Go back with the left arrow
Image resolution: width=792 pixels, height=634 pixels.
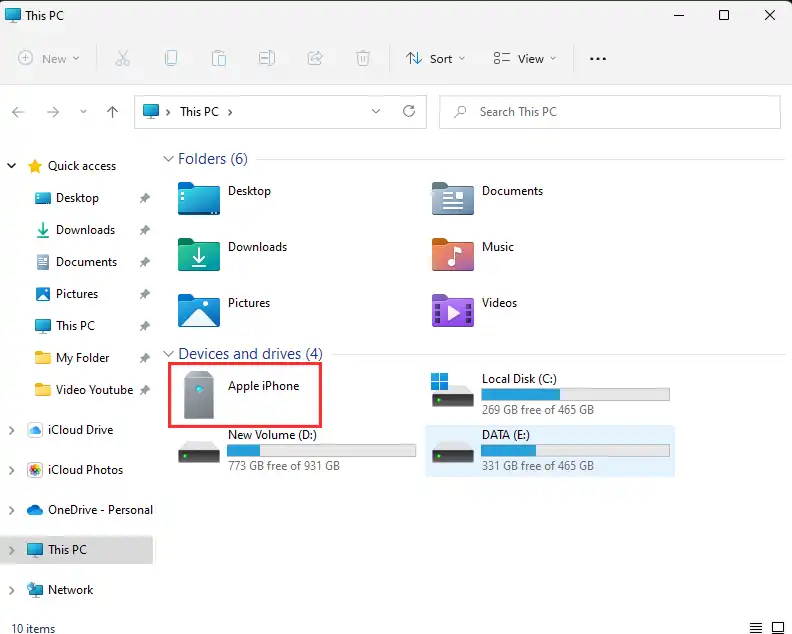click(18, 112)
